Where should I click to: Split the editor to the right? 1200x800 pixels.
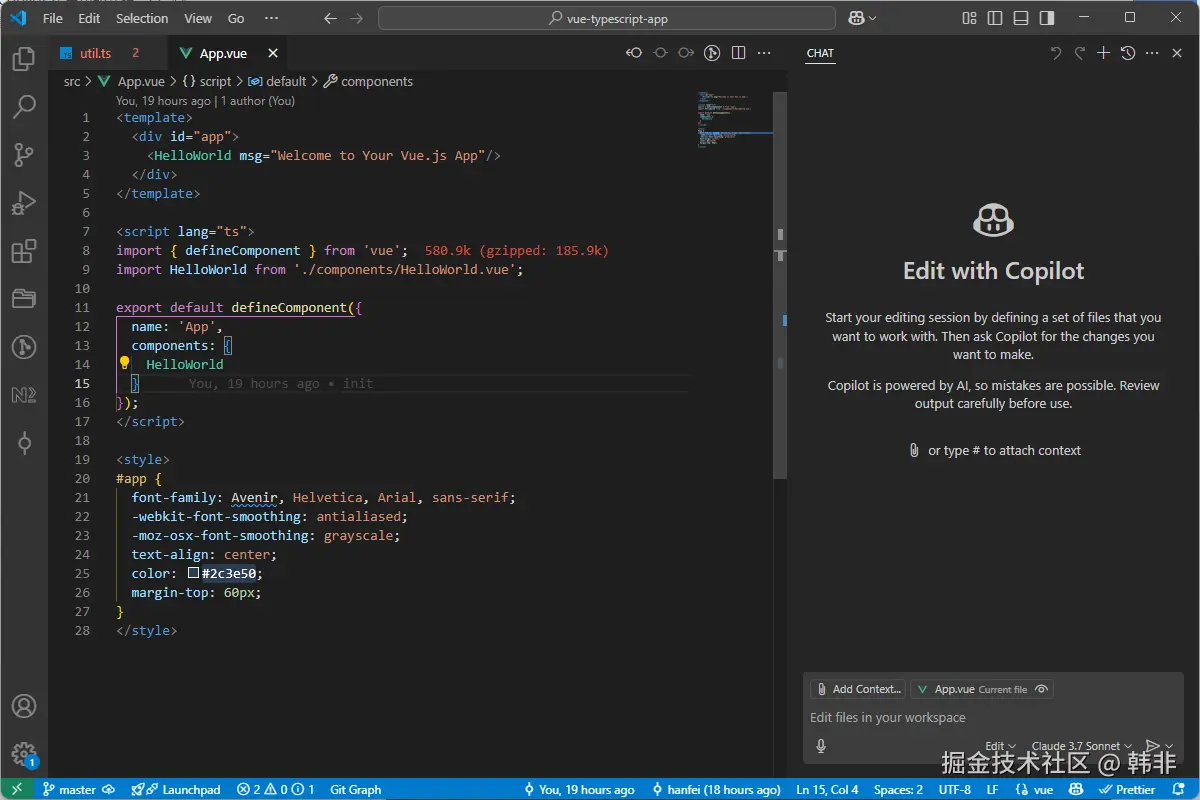(738, 53)
